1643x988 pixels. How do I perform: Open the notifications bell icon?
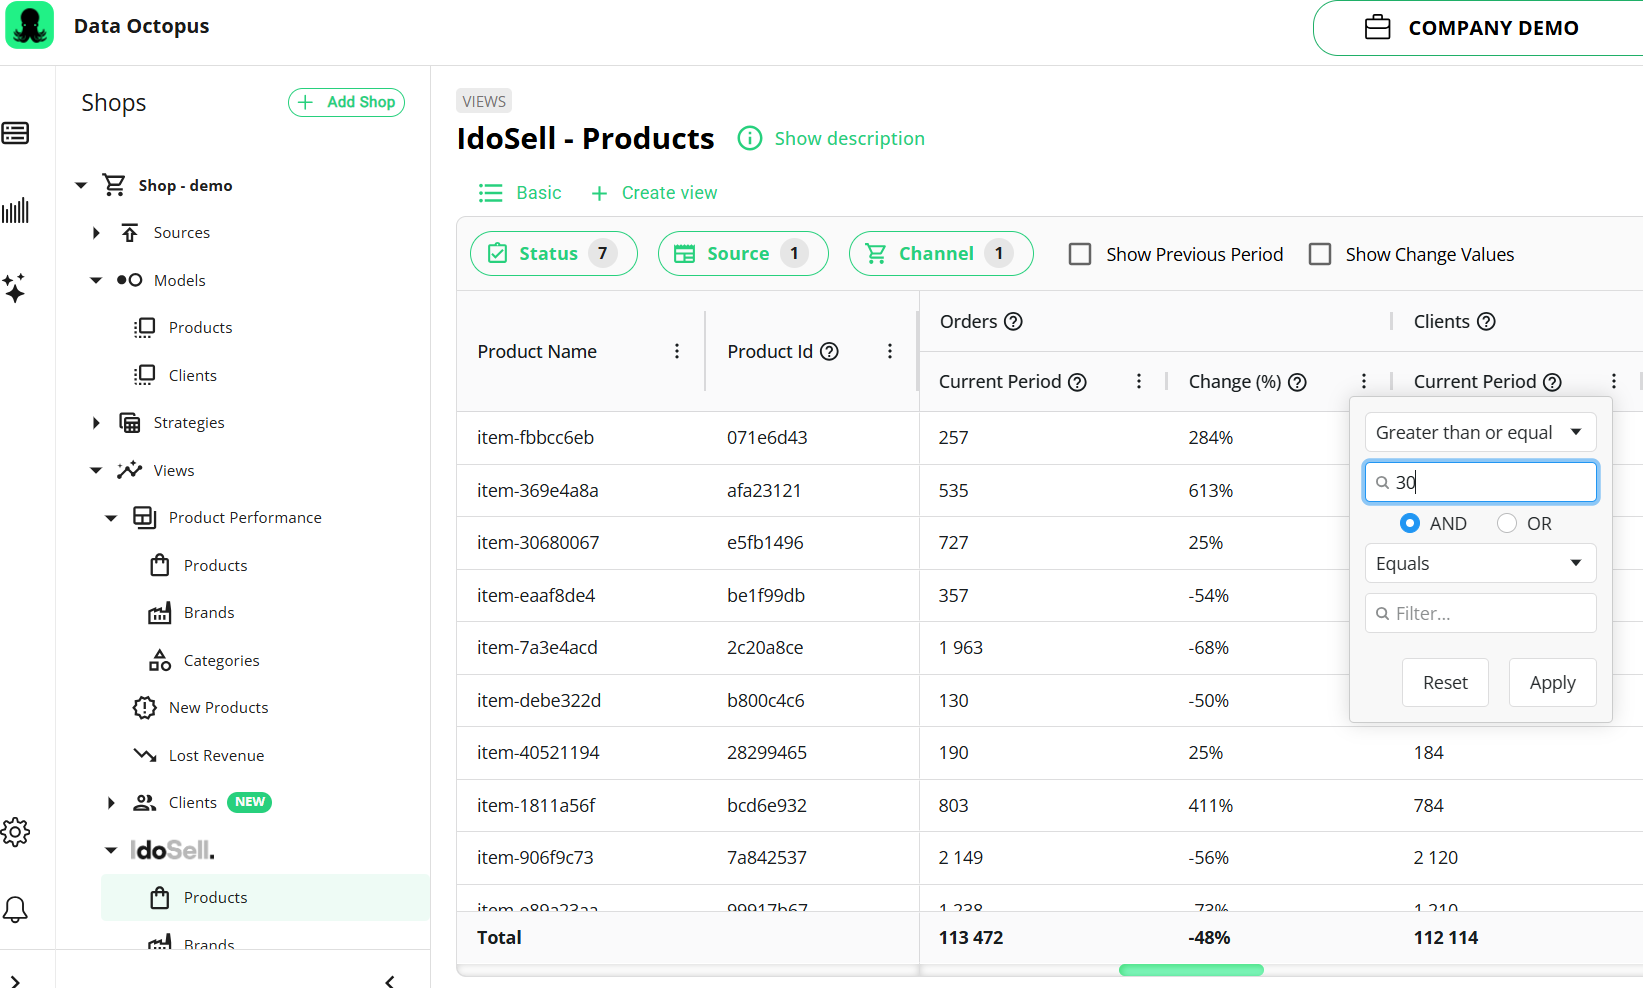click(x=15, y=909)
